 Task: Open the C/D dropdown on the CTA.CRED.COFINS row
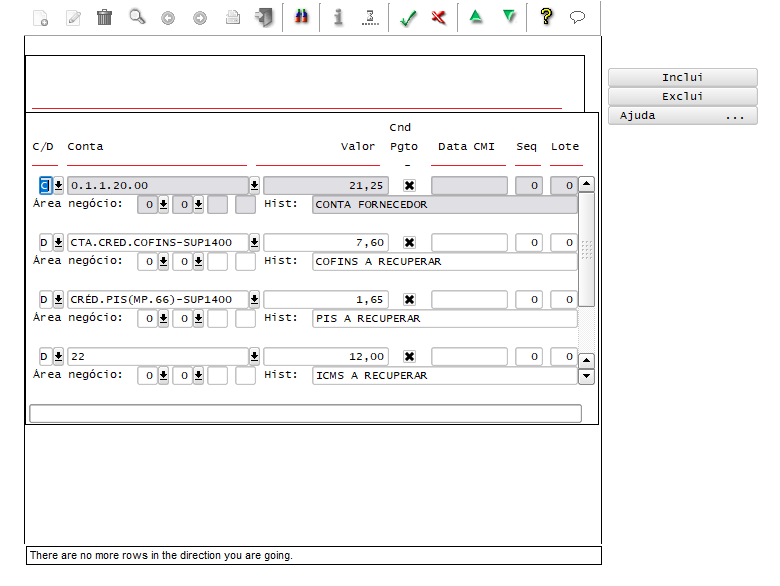pyautogui.click(x=58, y=243)
